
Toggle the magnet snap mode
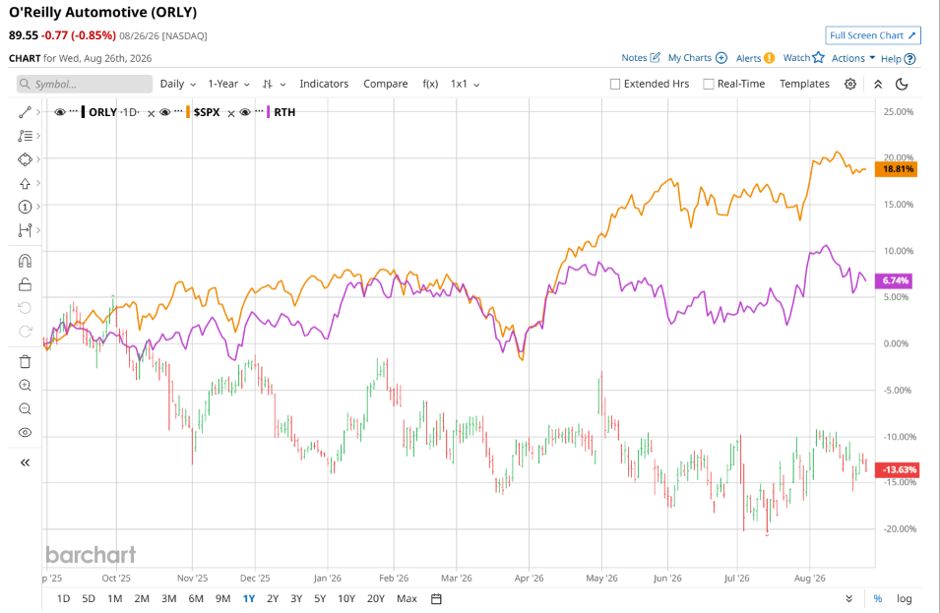[x=25, y=261]
